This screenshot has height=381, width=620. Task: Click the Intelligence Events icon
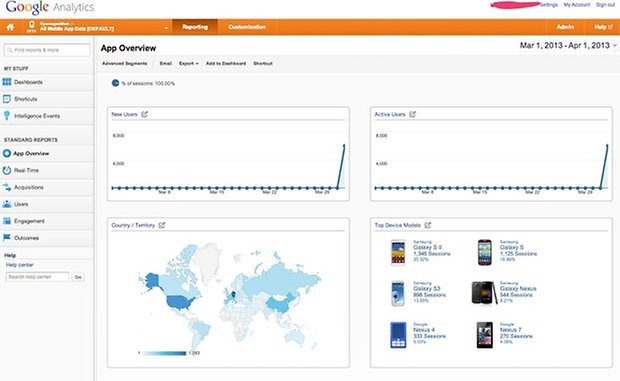[7, 115]
